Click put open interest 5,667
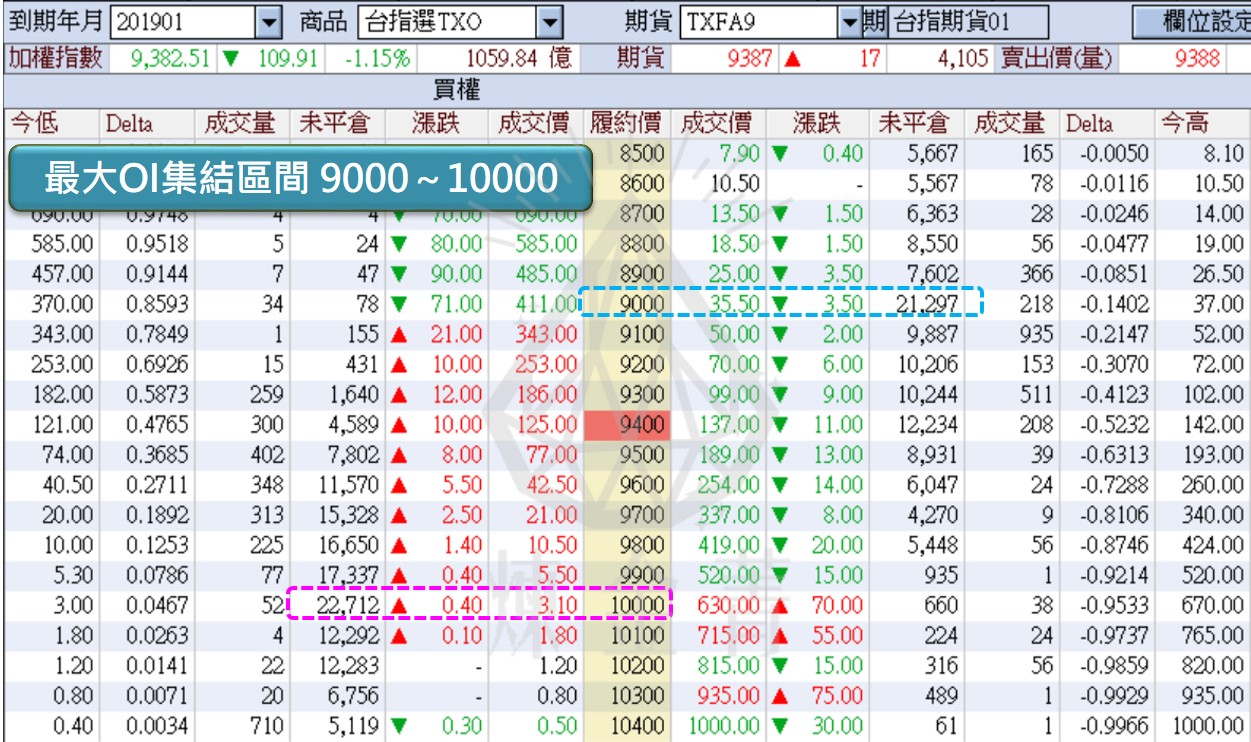1251x742 pixels. click(x=934, y=154)
